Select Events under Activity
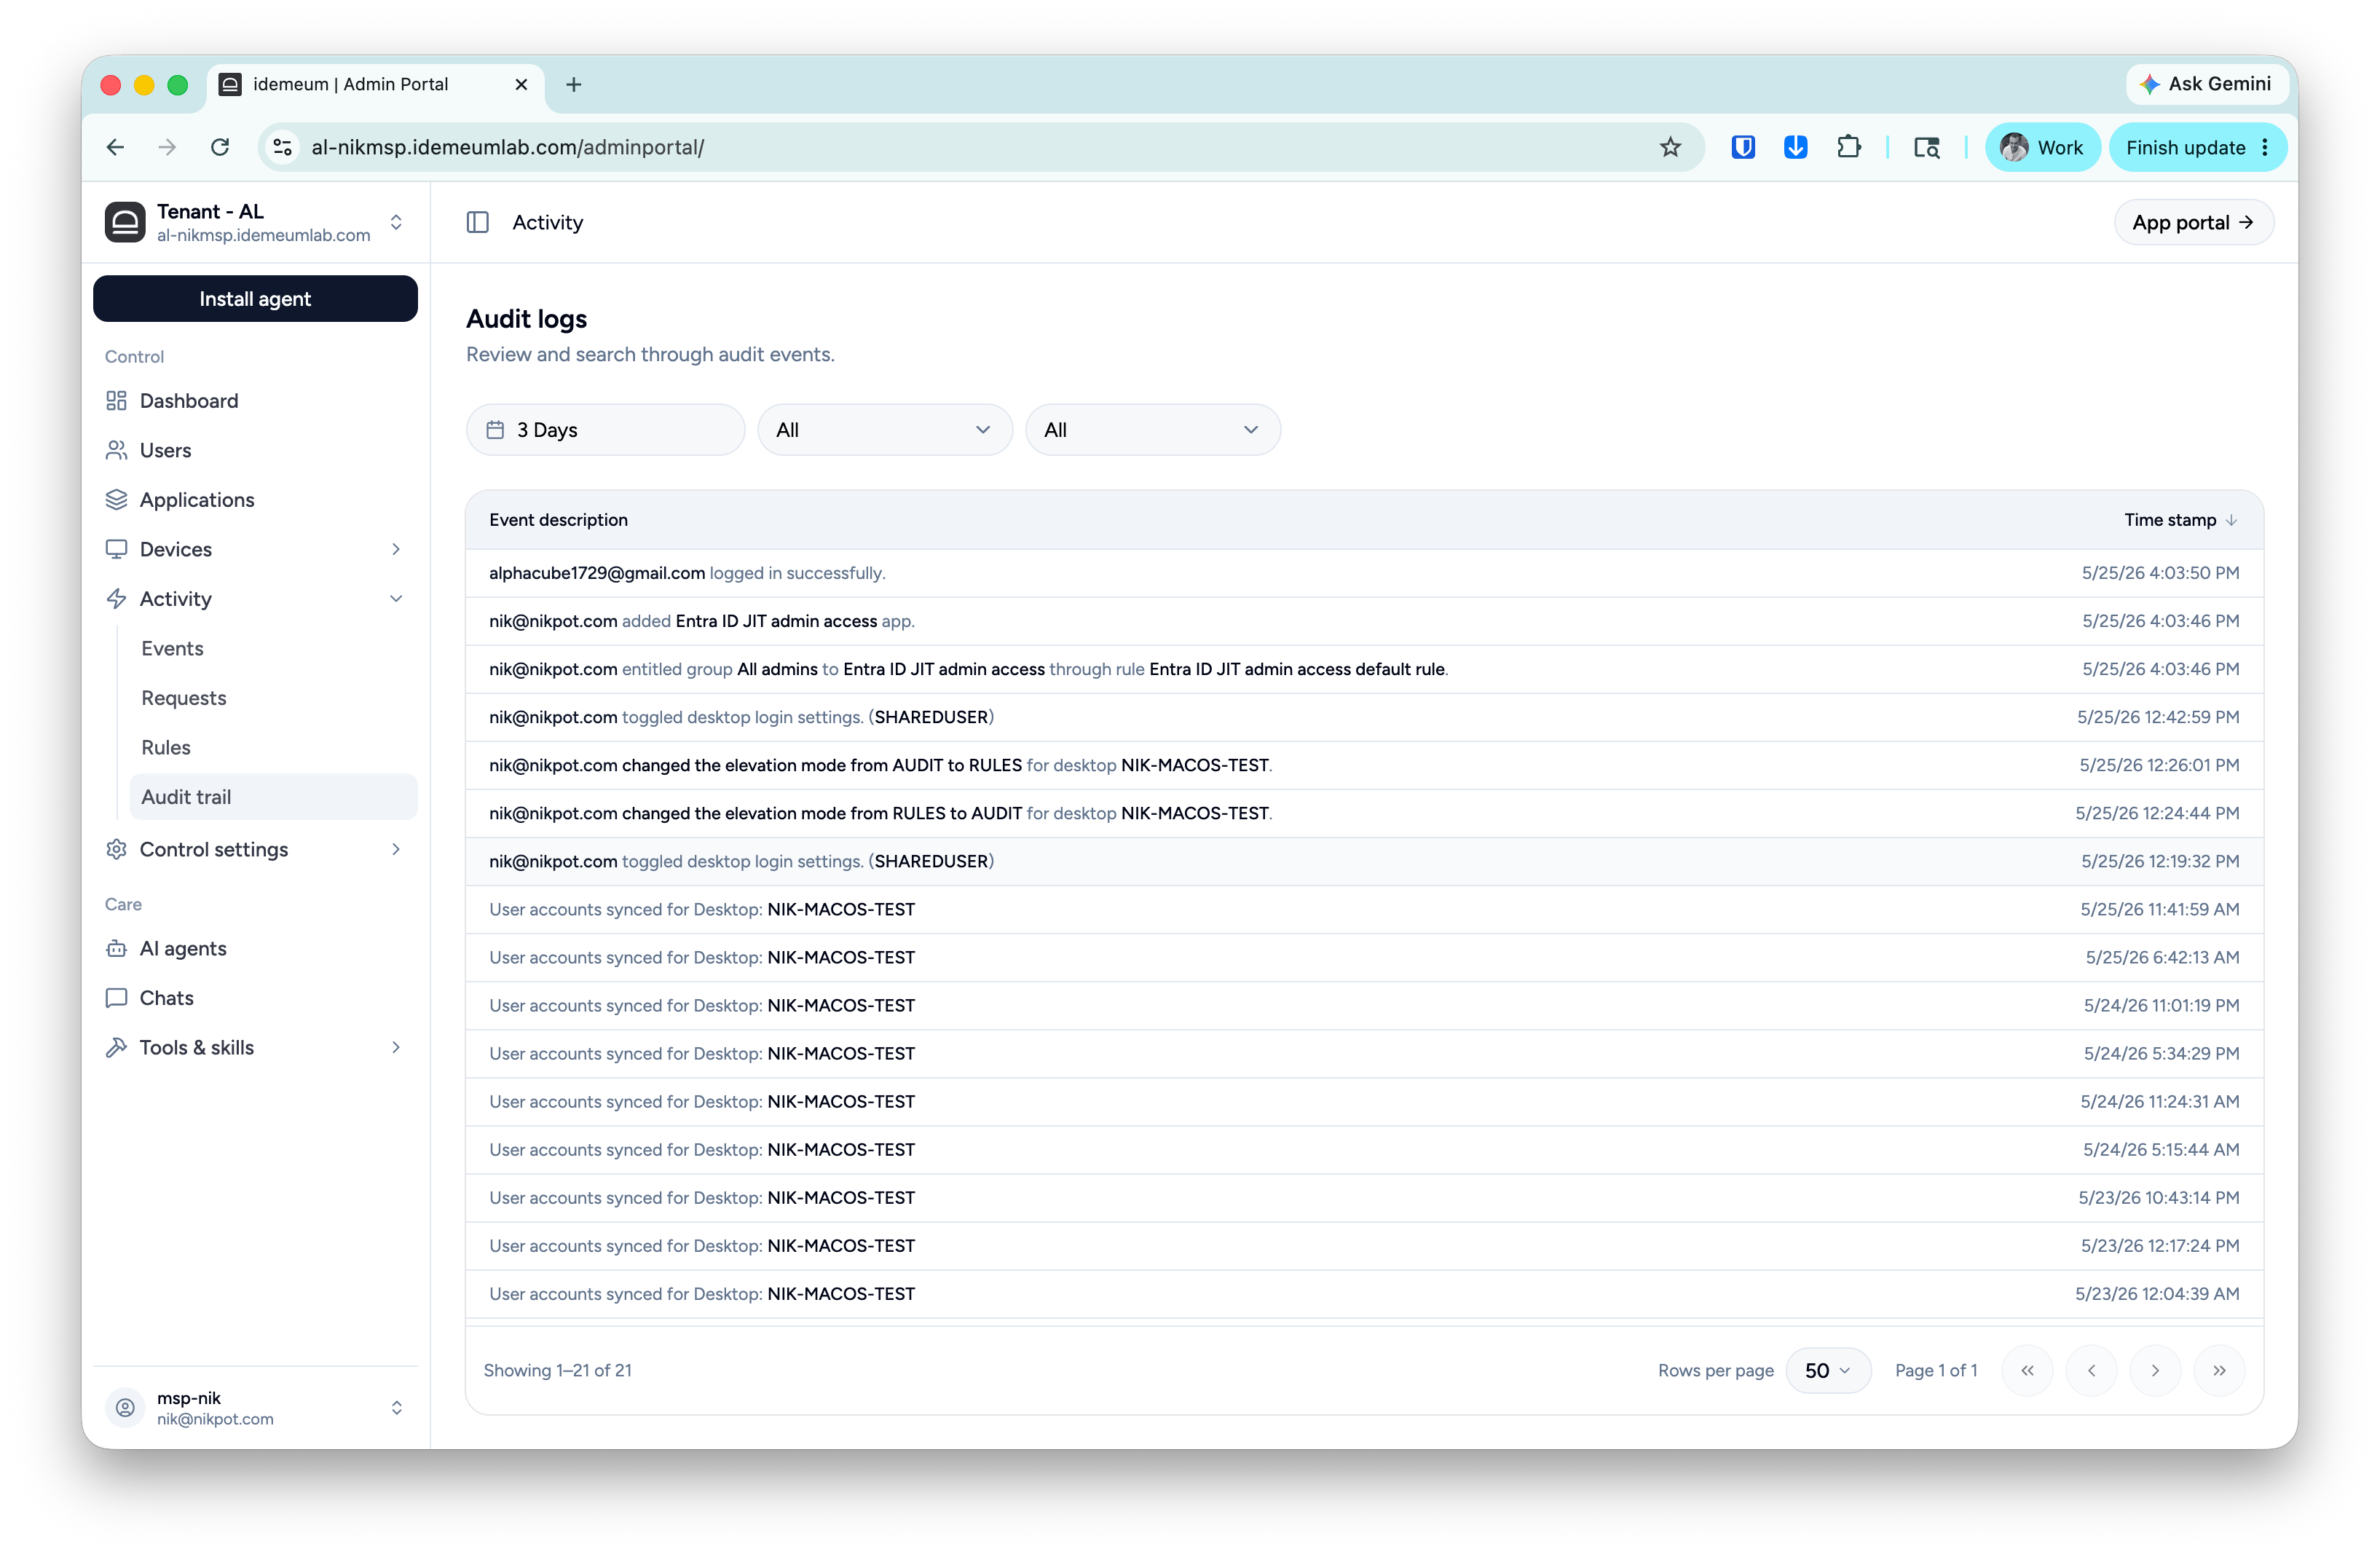 pos(273,648)
